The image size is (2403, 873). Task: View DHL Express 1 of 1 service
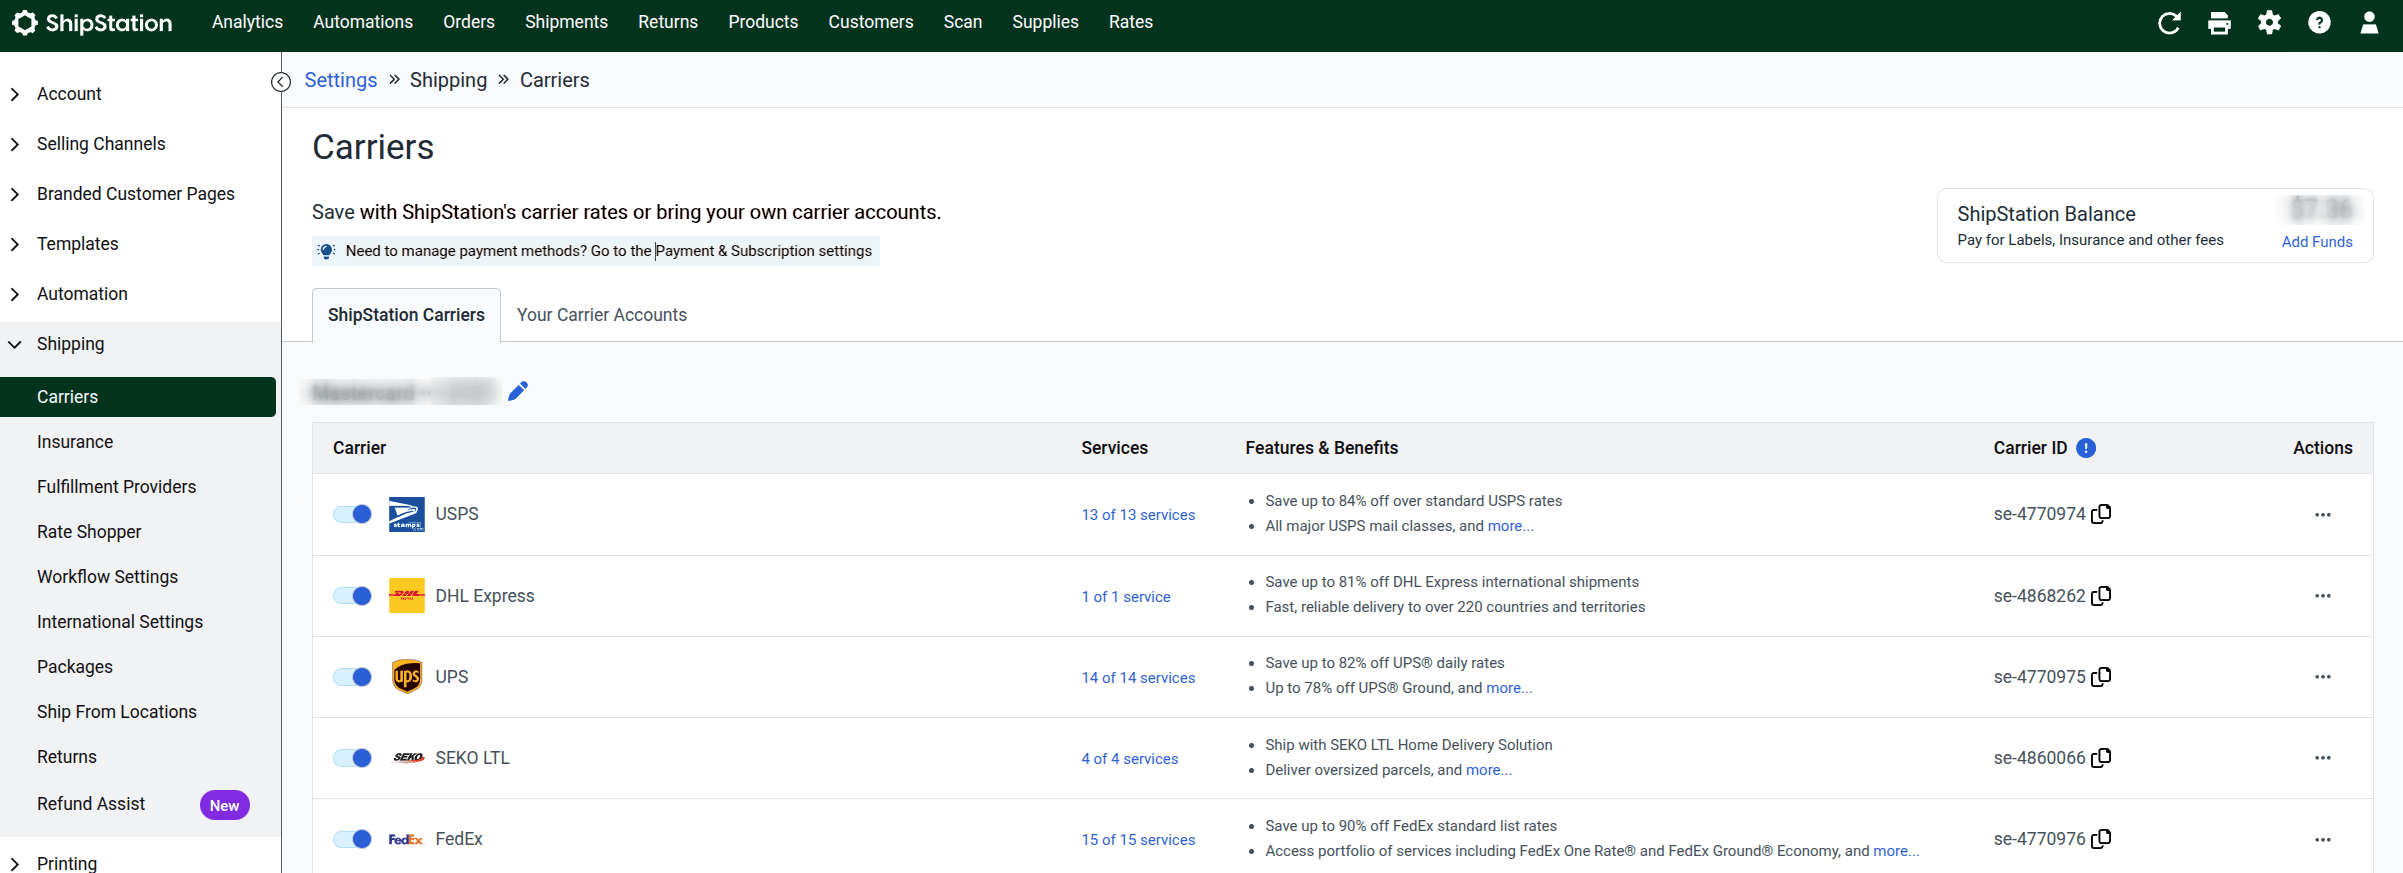(x=1126, y=597)
